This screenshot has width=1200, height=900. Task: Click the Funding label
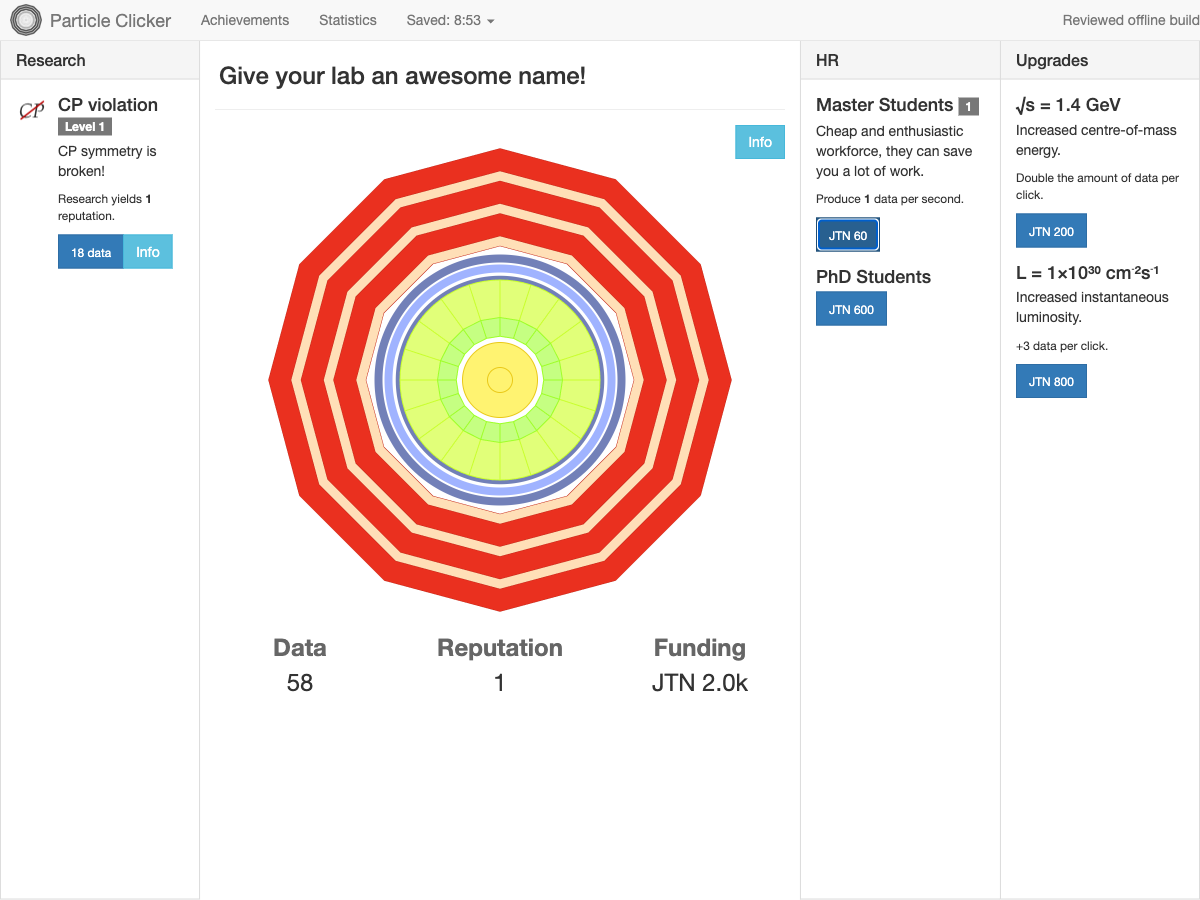click(x=700, y=648)
